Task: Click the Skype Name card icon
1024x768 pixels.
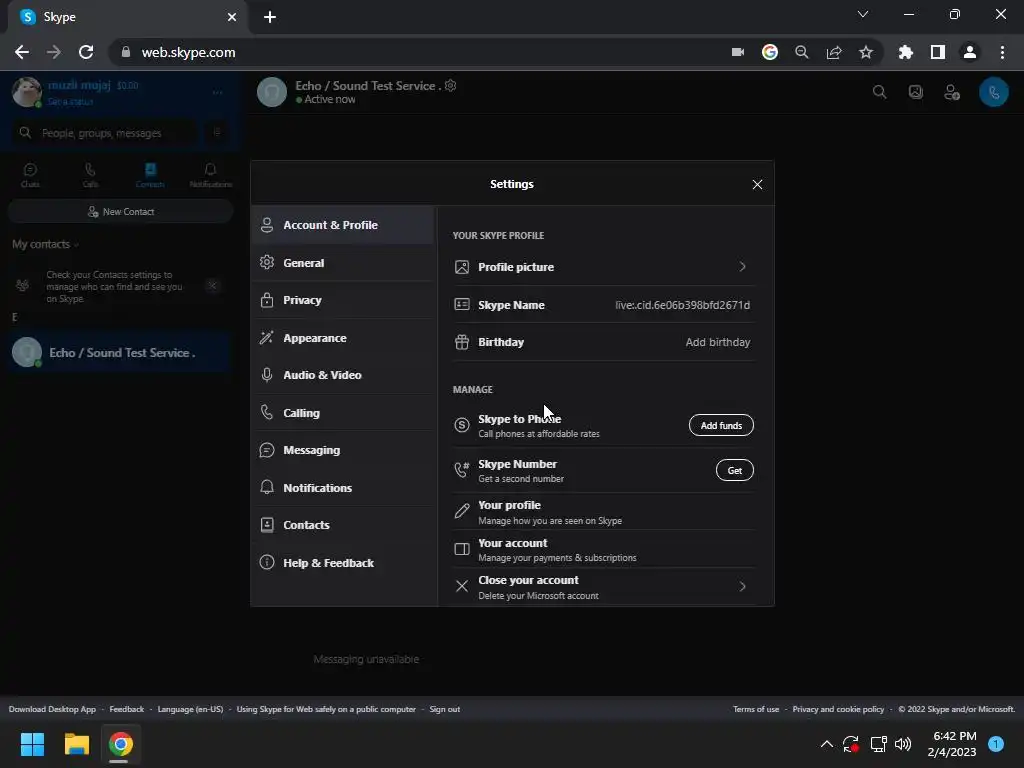Action: (x=462, y=304)
